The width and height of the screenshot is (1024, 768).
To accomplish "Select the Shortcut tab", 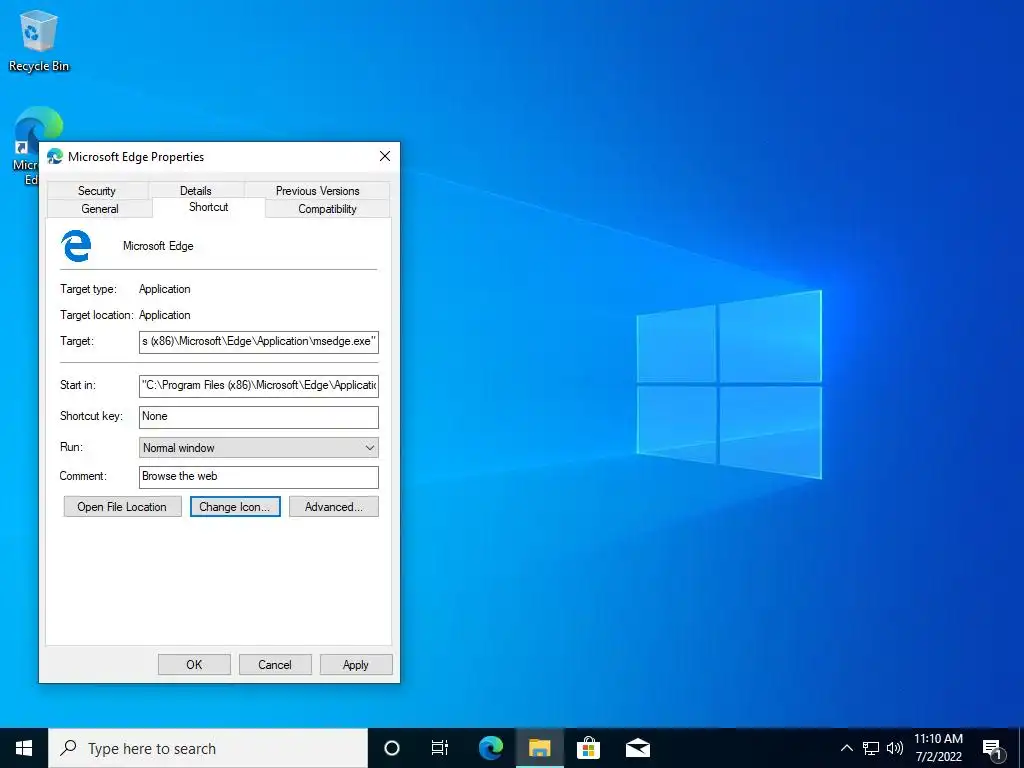I will click(208, 207).
